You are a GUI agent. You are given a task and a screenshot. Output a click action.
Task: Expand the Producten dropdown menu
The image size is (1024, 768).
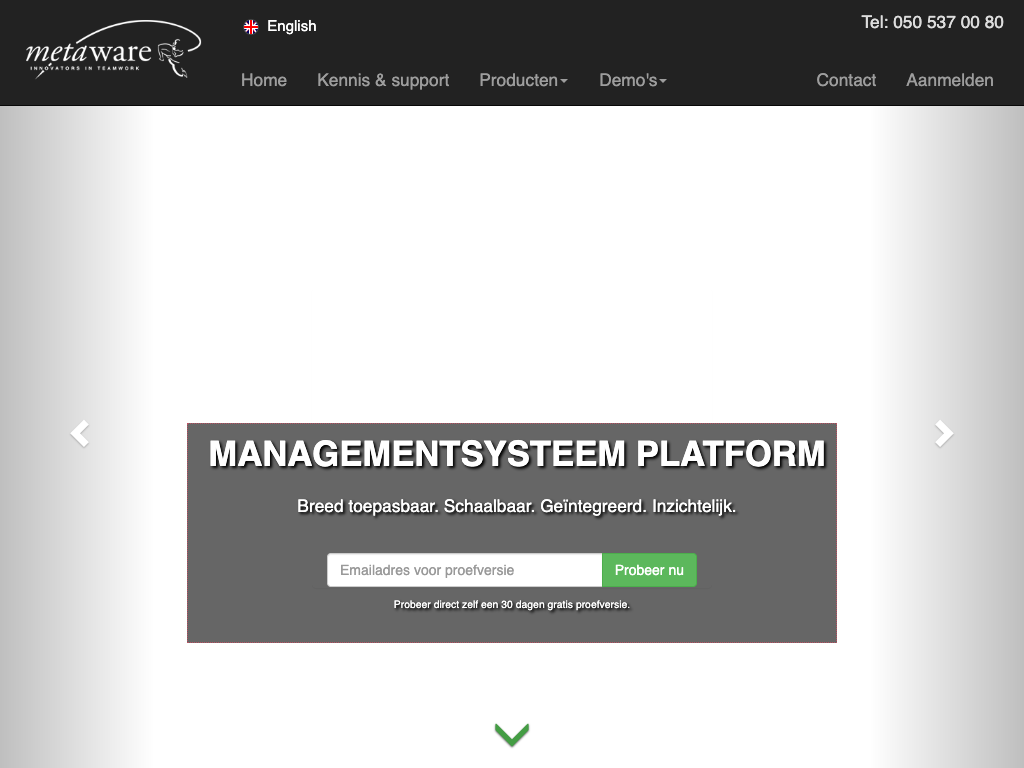[x=518, y=80]
